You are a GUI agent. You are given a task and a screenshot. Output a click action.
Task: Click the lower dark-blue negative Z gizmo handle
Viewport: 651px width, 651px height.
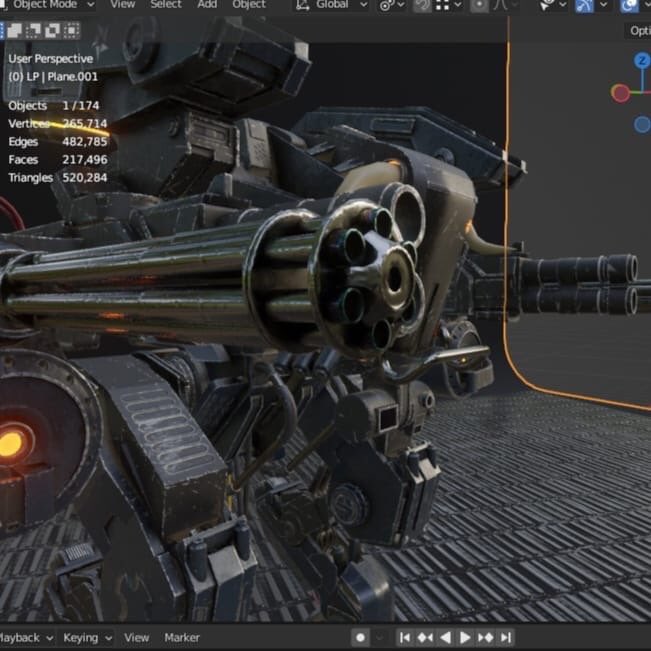coord(642,125)
